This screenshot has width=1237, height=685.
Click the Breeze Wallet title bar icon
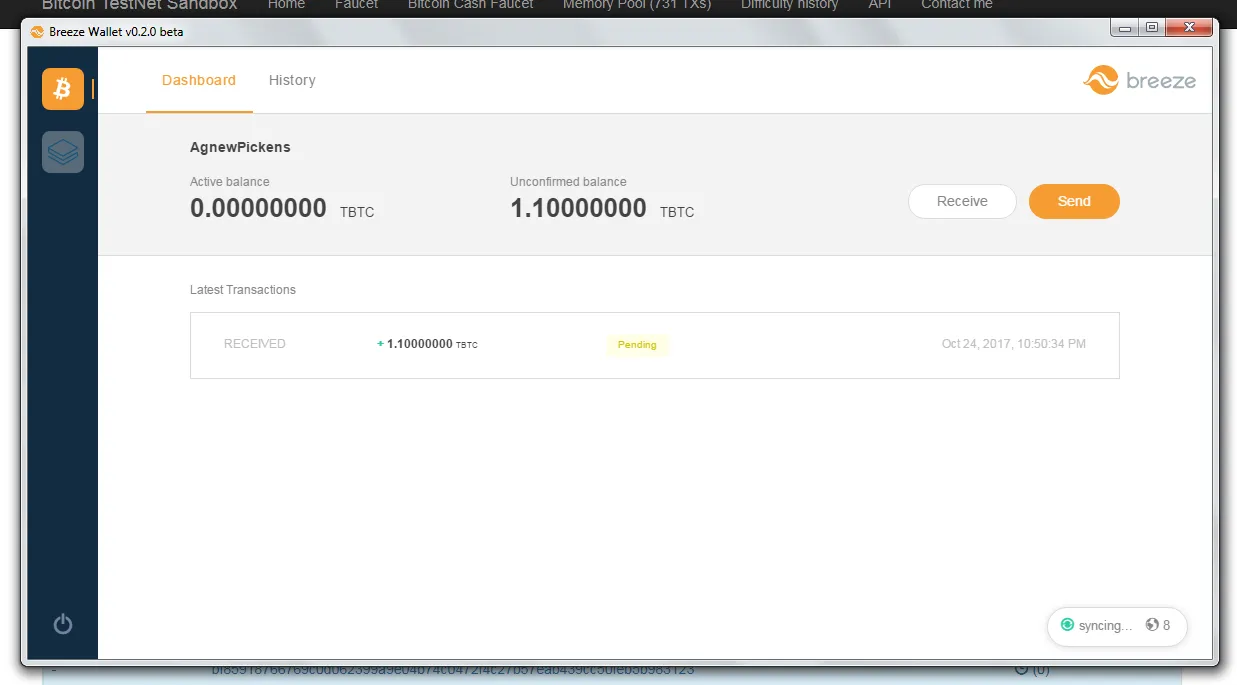point(37,32)
